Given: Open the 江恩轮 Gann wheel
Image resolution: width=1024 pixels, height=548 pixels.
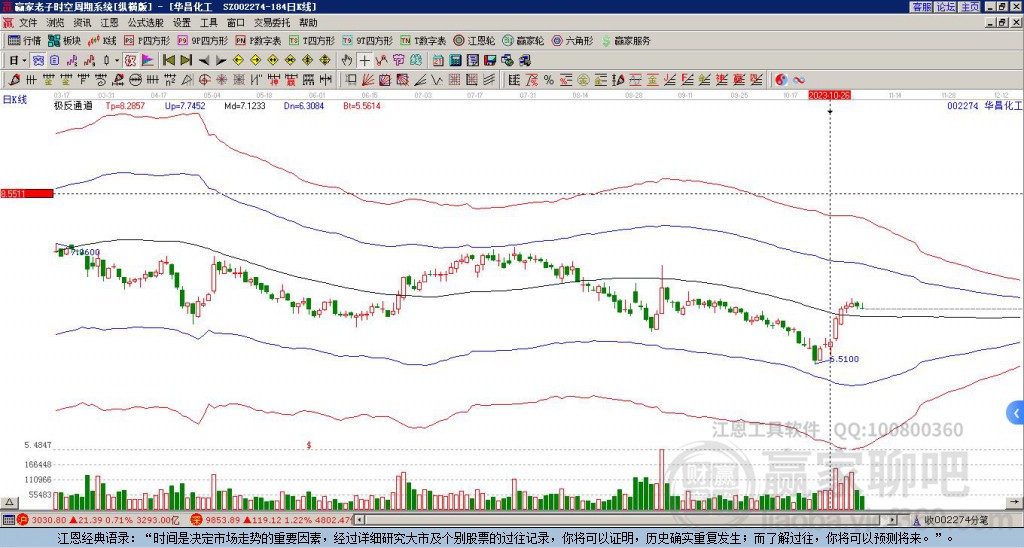Looking at the screenshot, I should (x=473, y=40).
